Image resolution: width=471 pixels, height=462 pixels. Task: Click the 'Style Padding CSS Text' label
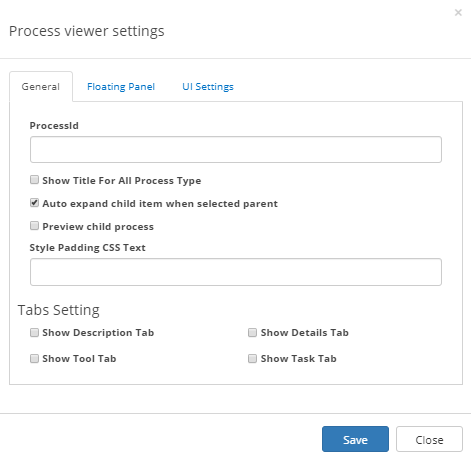(88, 248)
